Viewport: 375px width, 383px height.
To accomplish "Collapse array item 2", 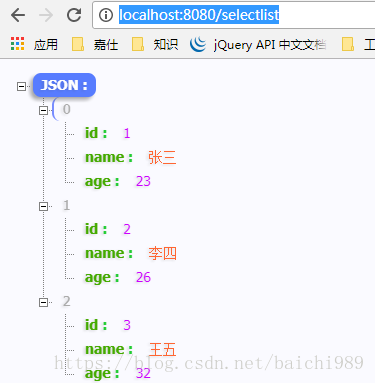I will click(43, 302).
